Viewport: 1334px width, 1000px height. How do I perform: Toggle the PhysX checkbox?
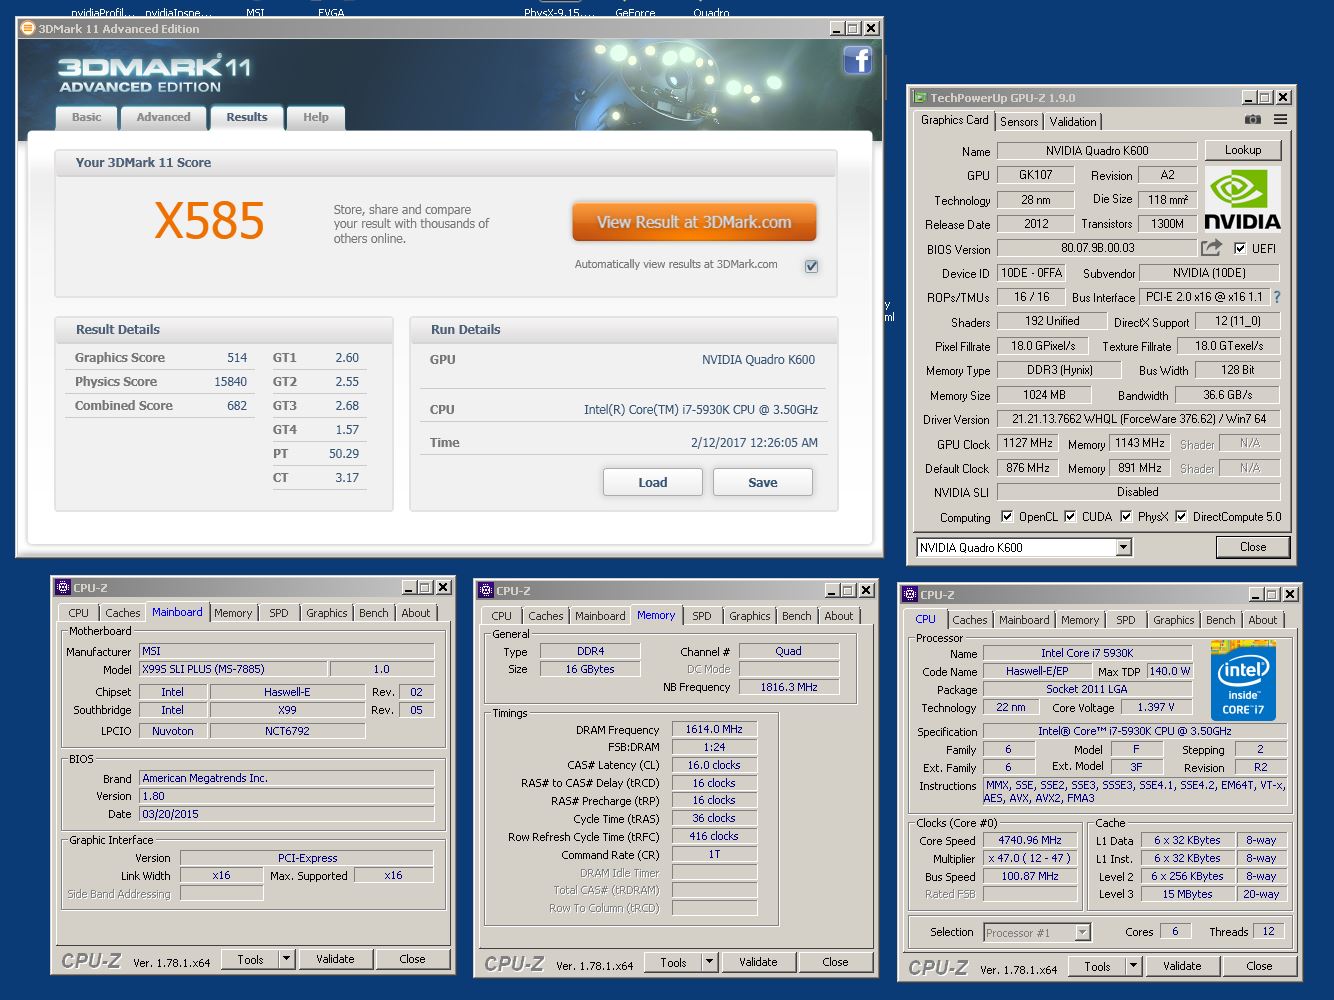(1126, 517)
